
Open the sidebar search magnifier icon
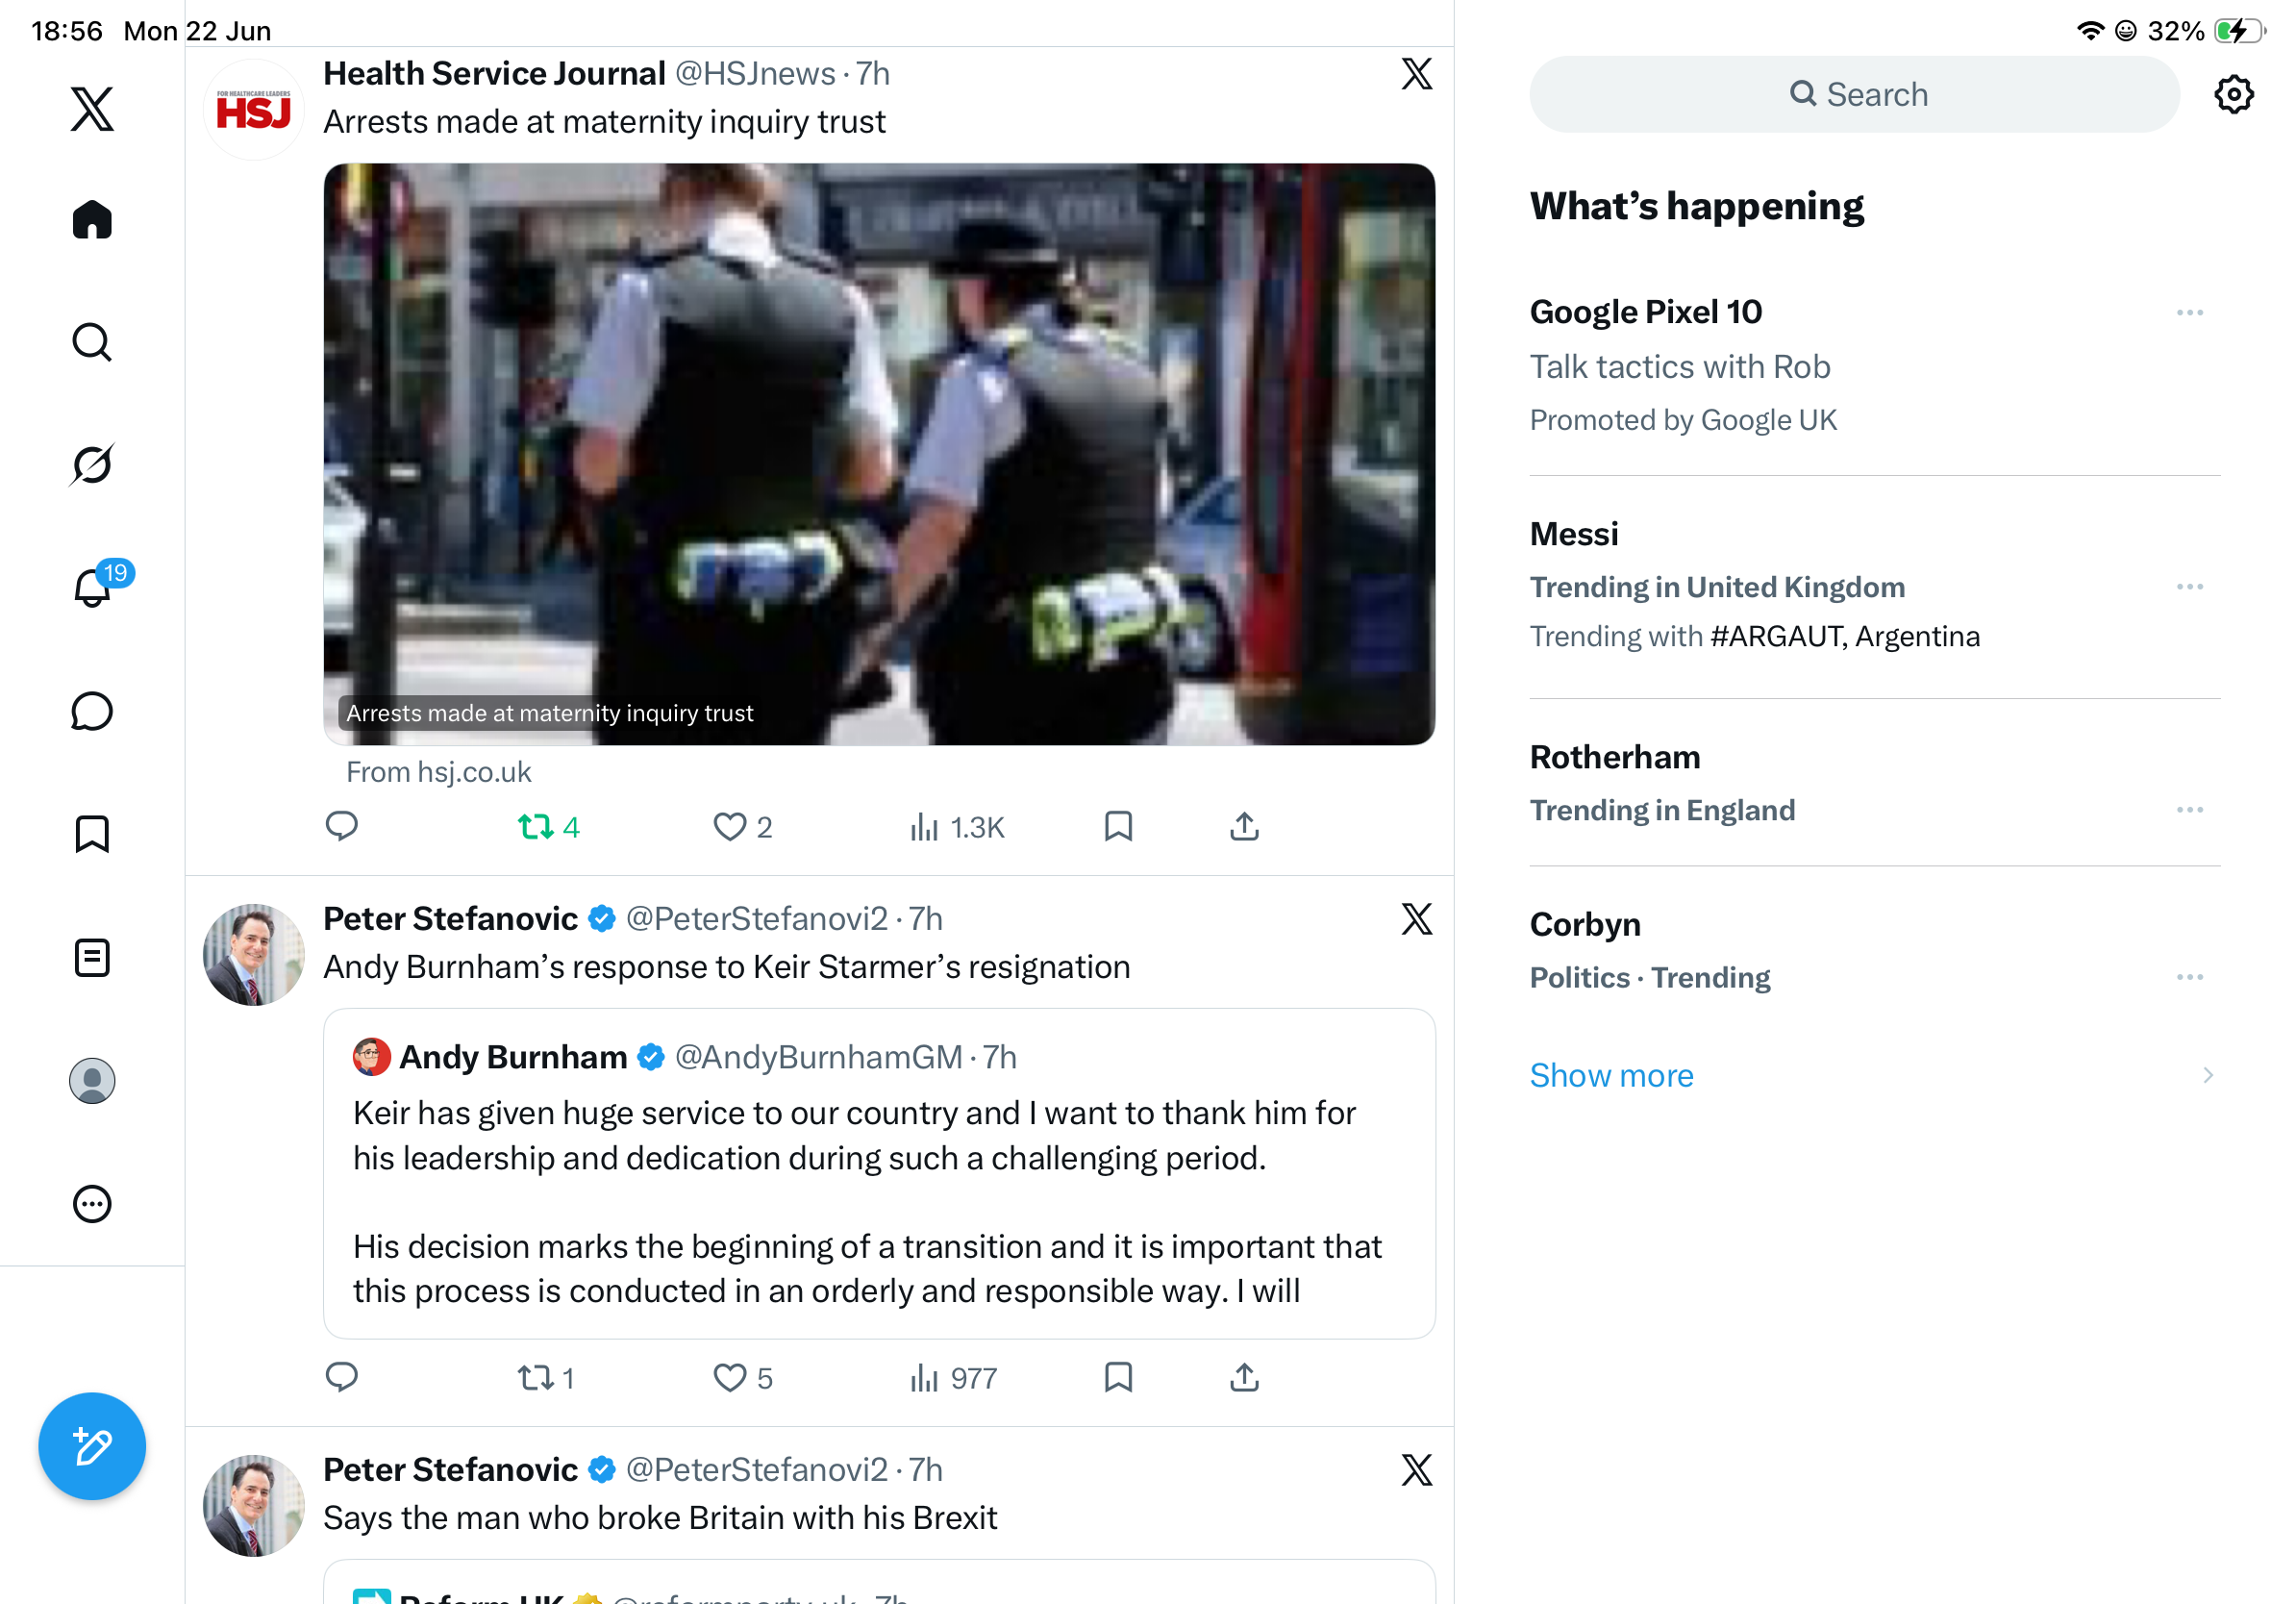pyautogui.click(x=92, y=342)
